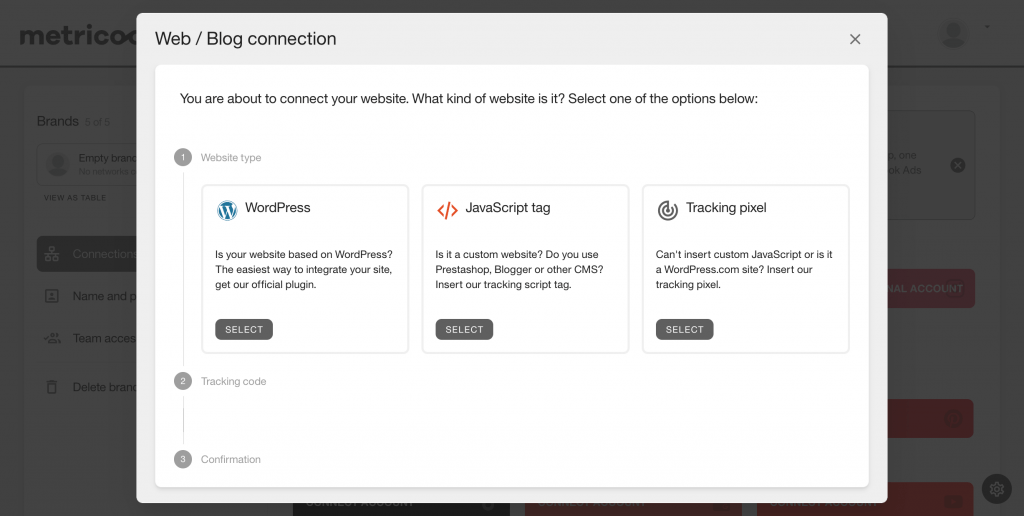
Task: Click the Delete brand trash icon
Action: 52,387
